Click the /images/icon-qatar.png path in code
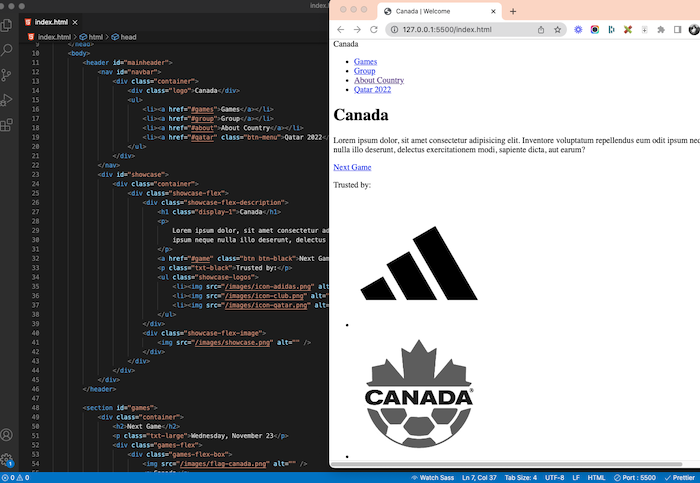700x483 pixels. pos(266,305)
